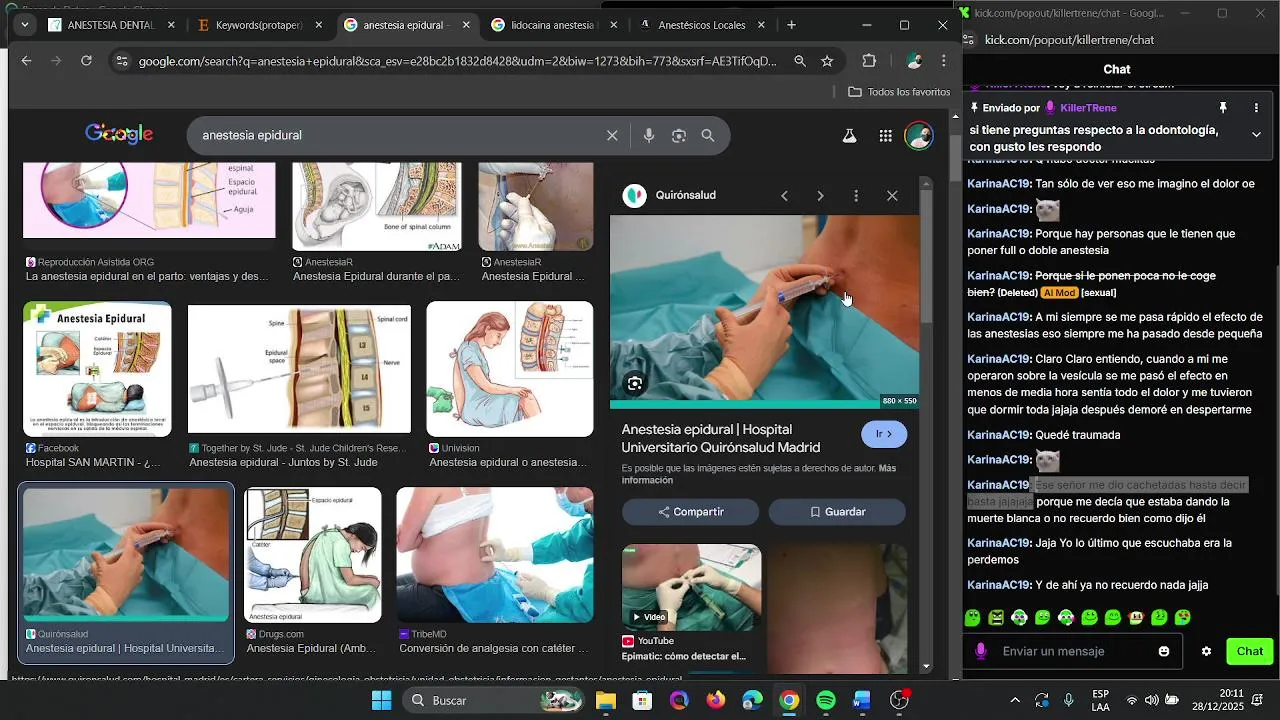Screen dimensions: 1280x720
Task: Show next image in preview panel
Action: click(820, 196)
